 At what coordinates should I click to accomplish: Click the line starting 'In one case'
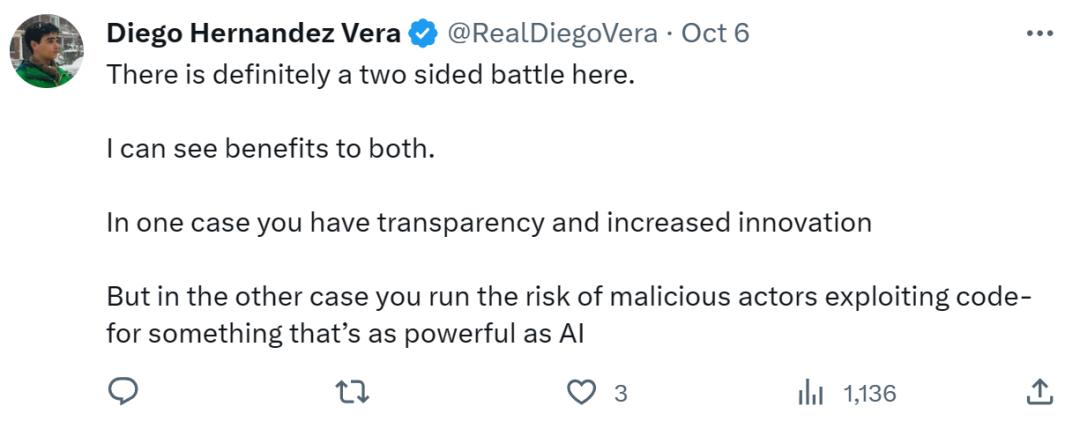point(489,222)
